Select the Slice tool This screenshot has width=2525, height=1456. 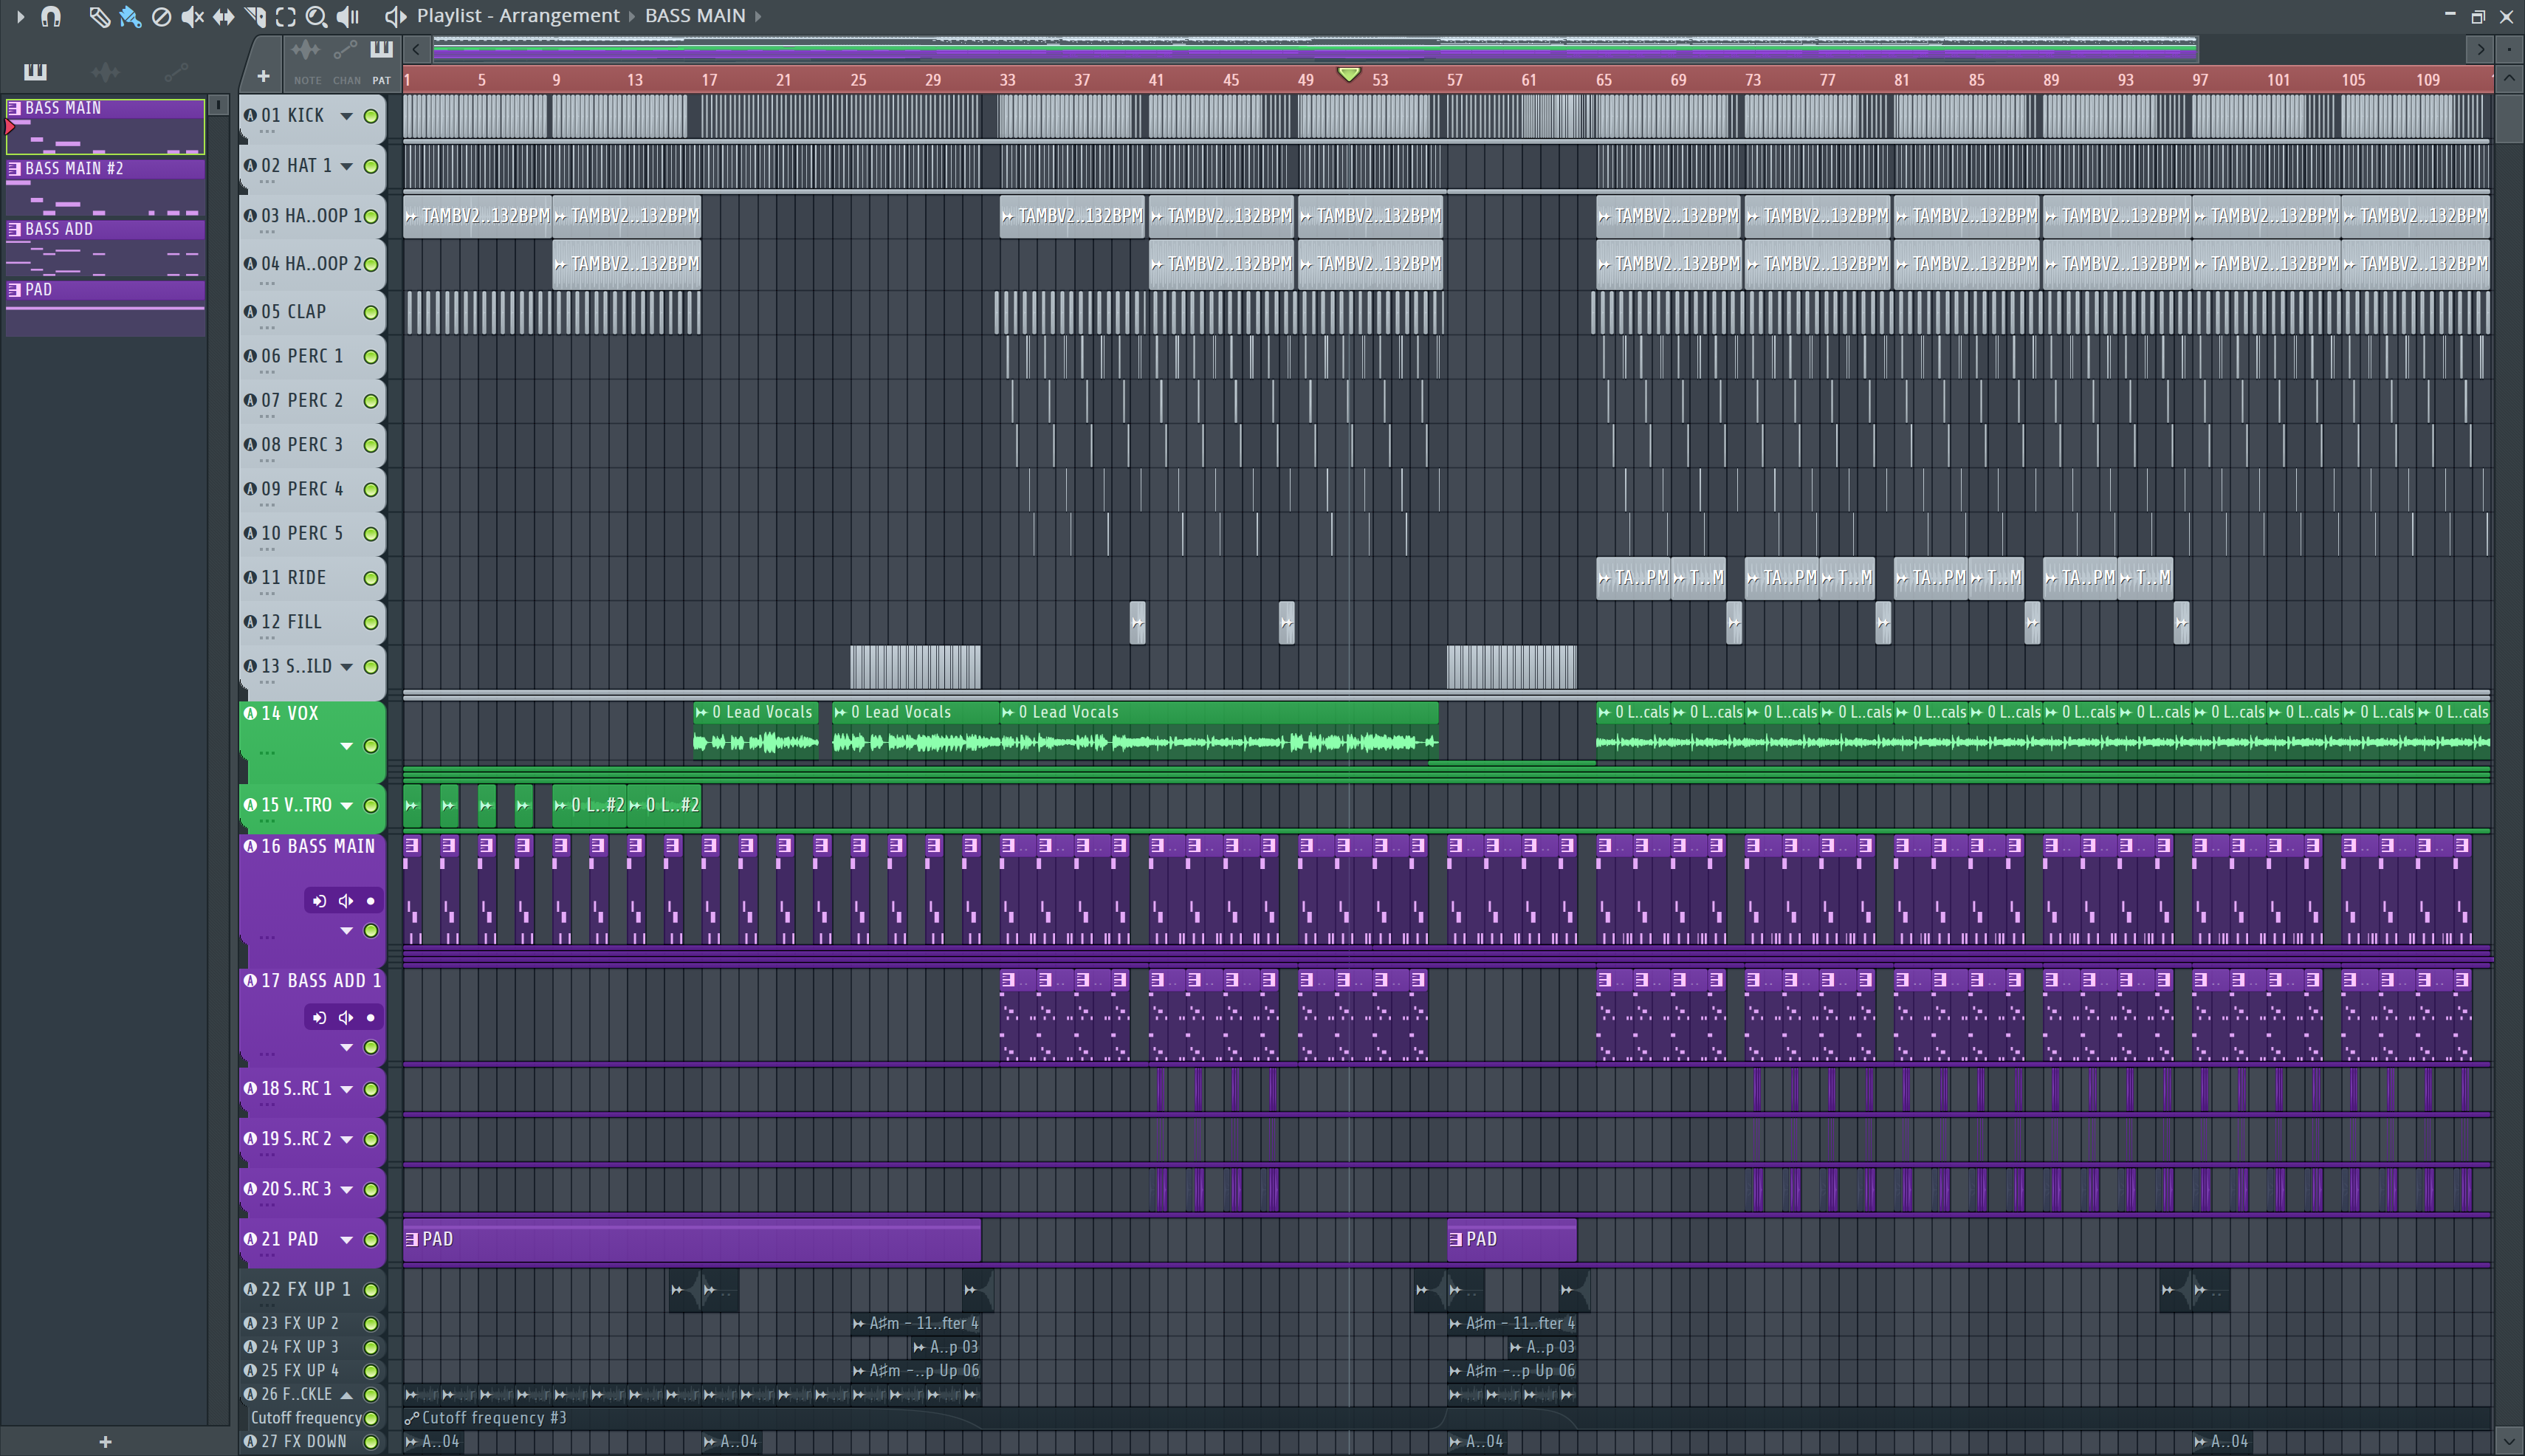coord(255,16)
